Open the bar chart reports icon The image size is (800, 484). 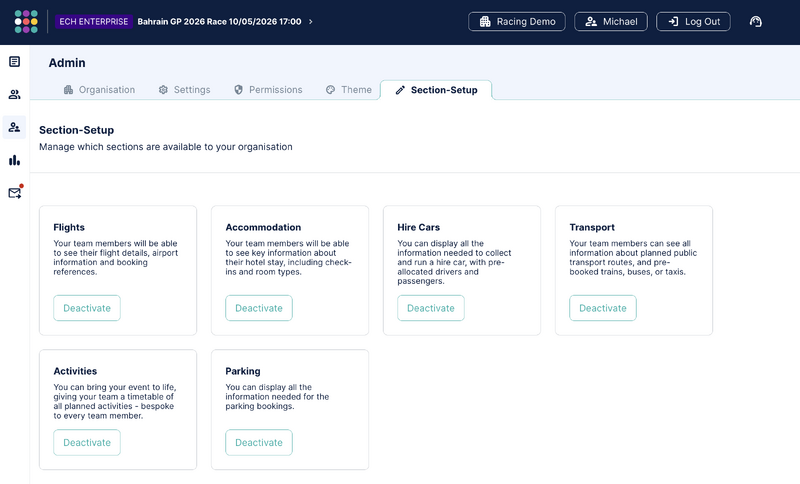click(14, 160)
